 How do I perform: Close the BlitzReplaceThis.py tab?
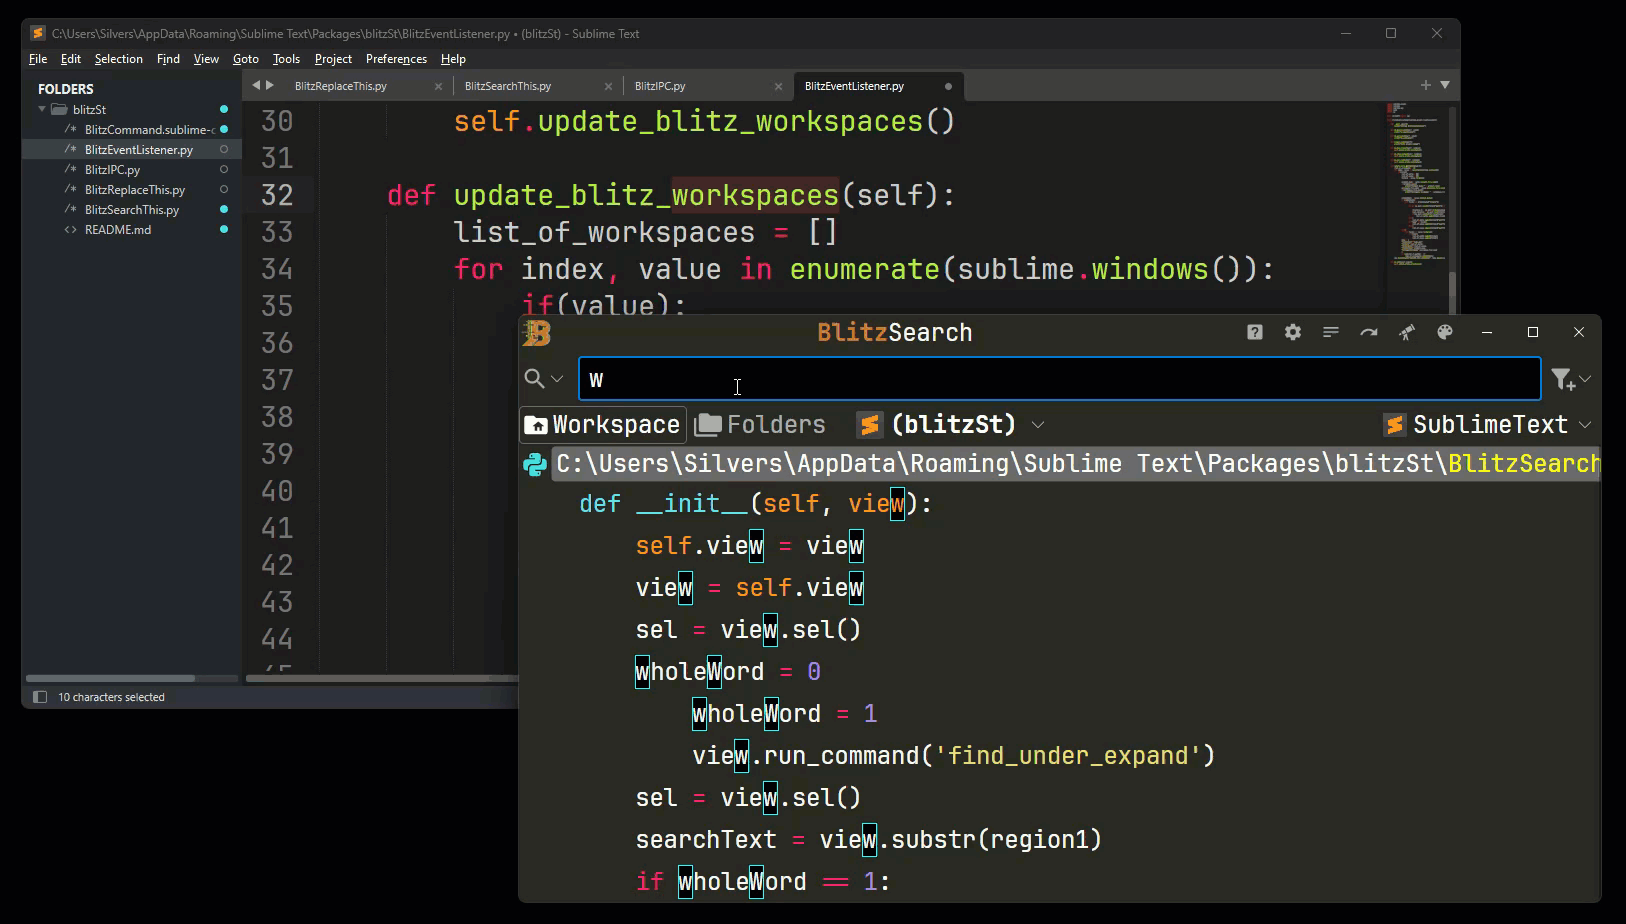point(438,86)
